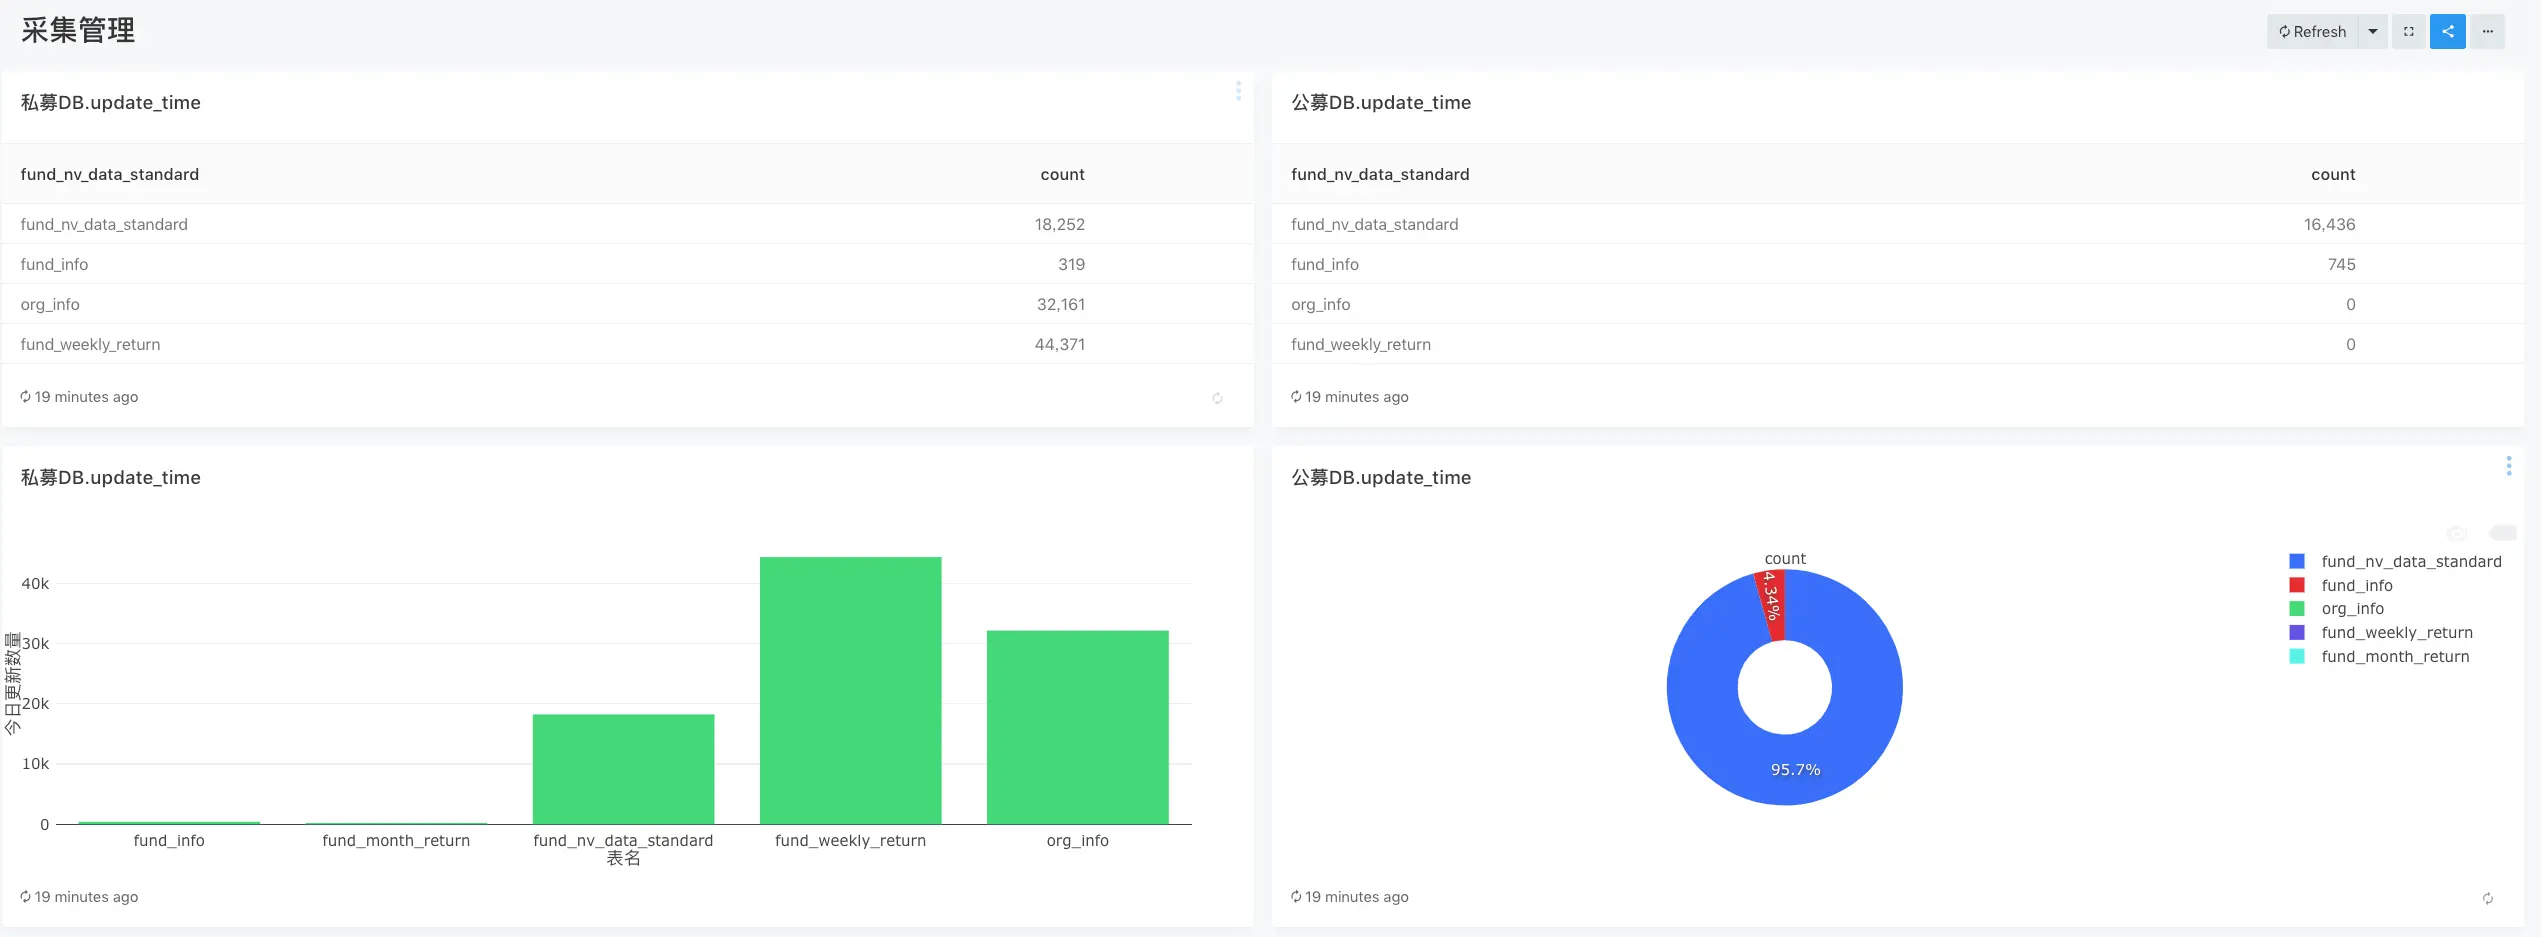The height and width of the screenshot is (937, 2541).
Task: Open the blue share dashboard button
Action: [2448, 32]
